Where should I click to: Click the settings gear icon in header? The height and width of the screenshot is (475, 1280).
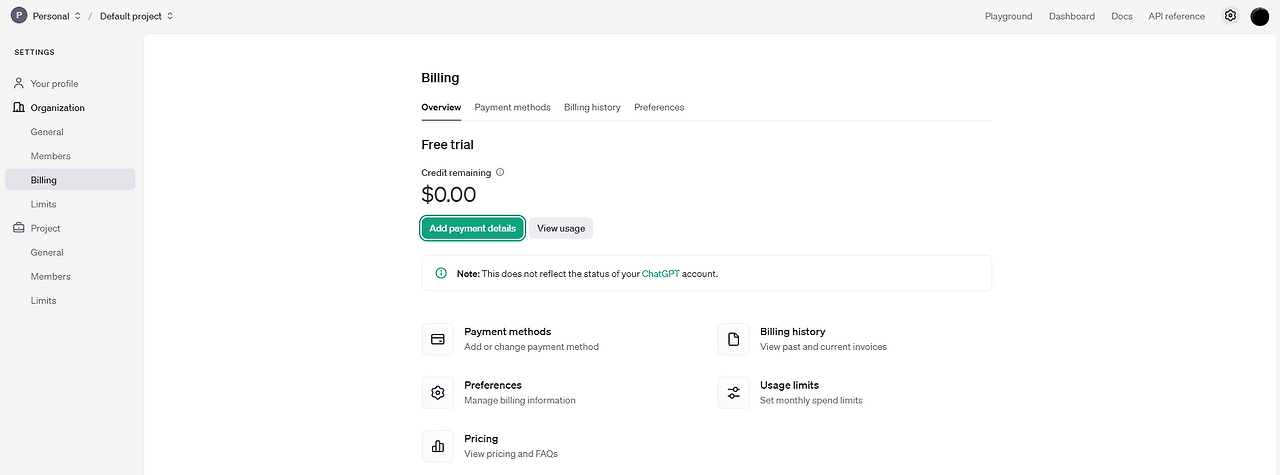click(x=1231, y=16)
